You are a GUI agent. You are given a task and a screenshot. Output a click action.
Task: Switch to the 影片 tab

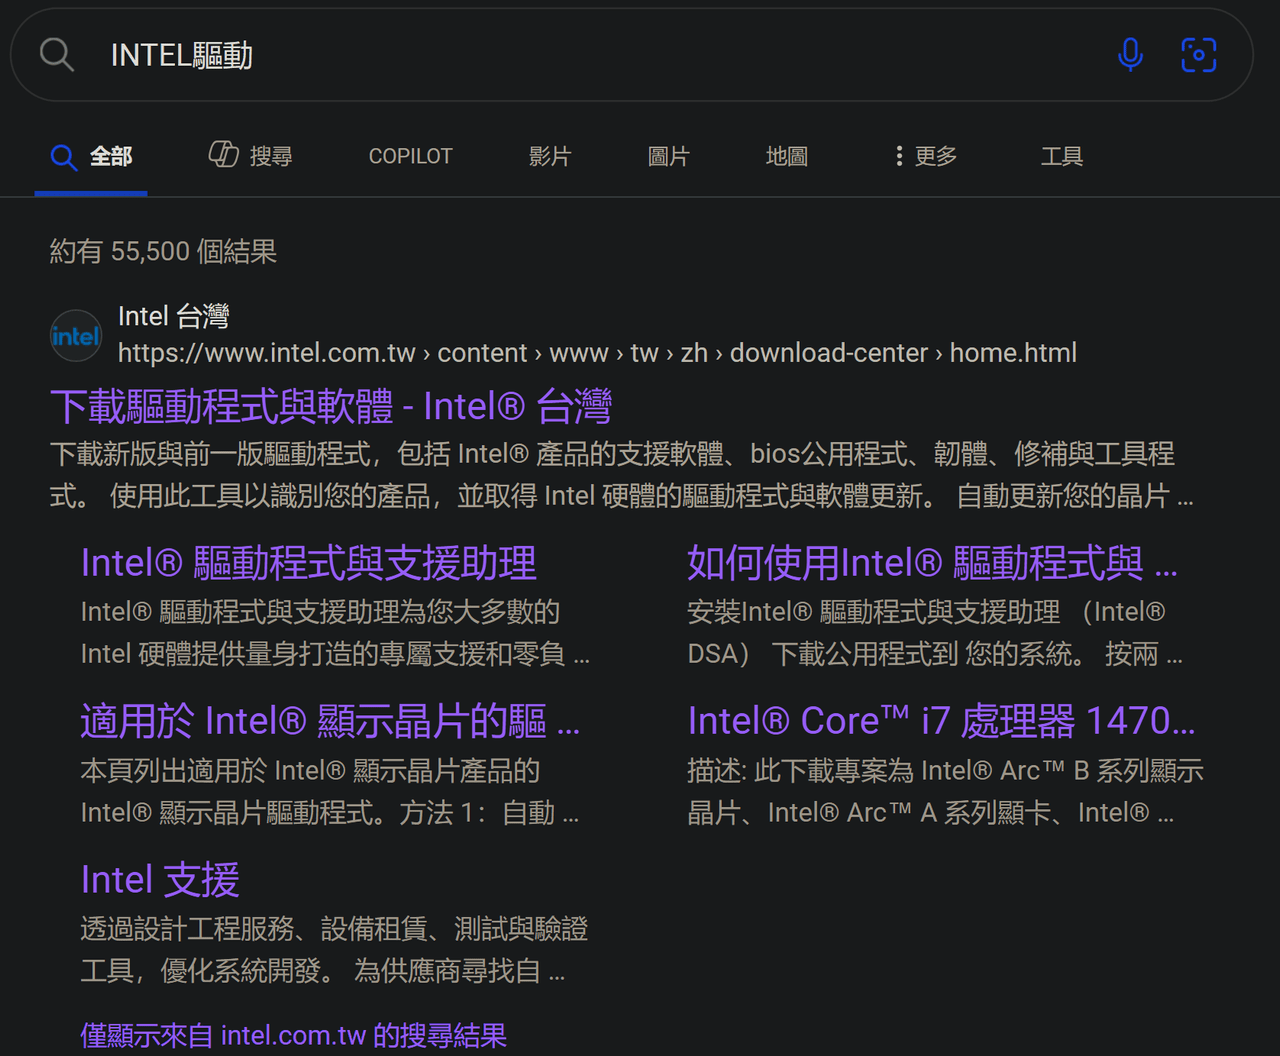[x=549, y=156]
